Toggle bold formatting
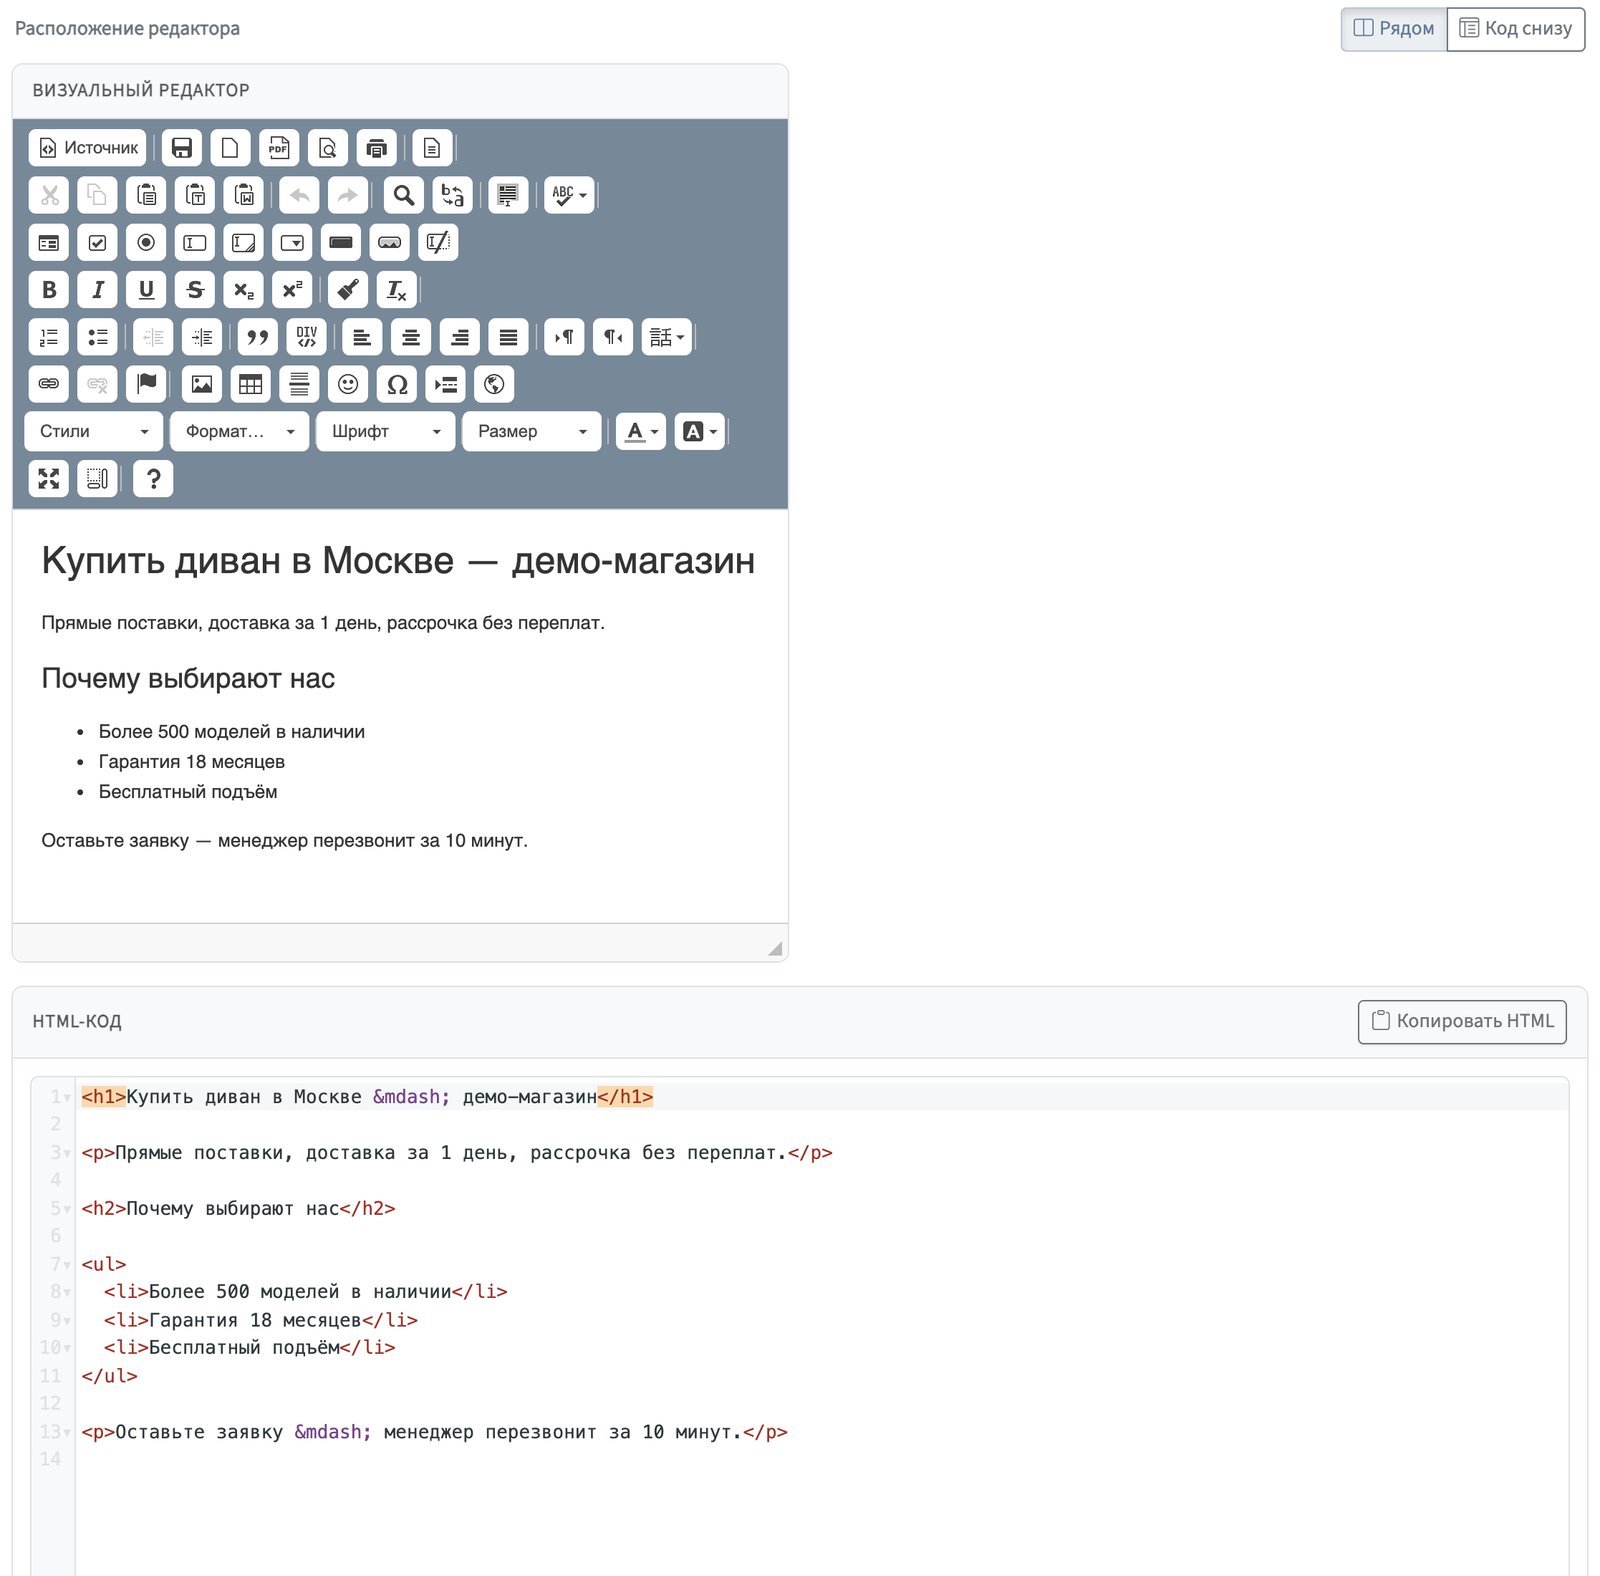Image resolution: width=1600 pixels, height=1576 pixels. click(x=48, y=290)
